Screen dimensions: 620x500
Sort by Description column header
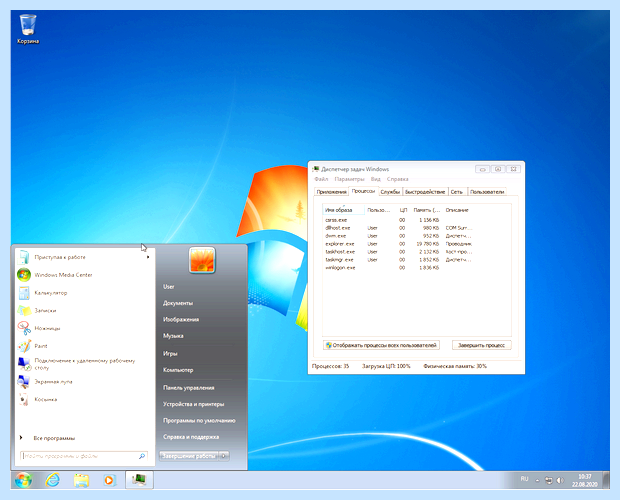(457, 210)
